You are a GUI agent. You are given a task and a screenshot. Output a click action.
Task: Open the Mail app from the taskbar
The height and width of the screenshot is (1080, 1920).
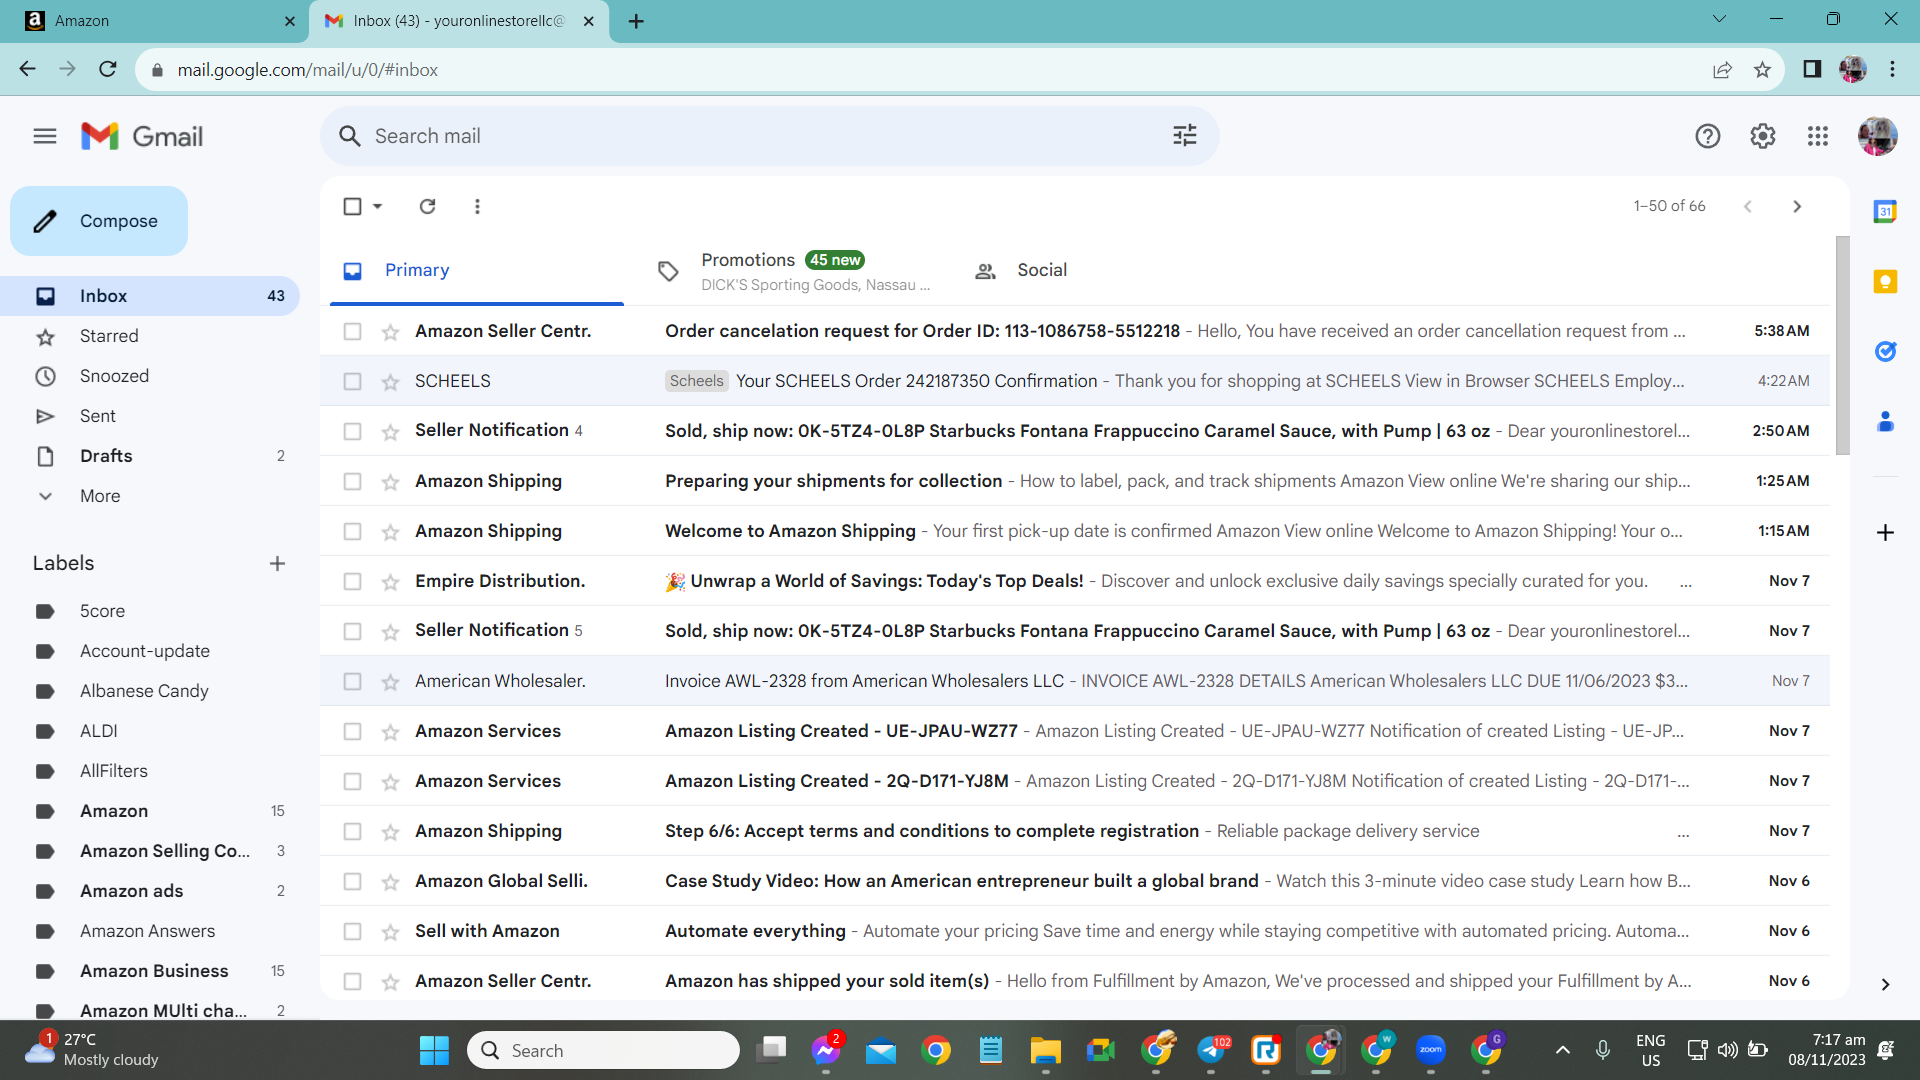click(x=881, y=1050)
